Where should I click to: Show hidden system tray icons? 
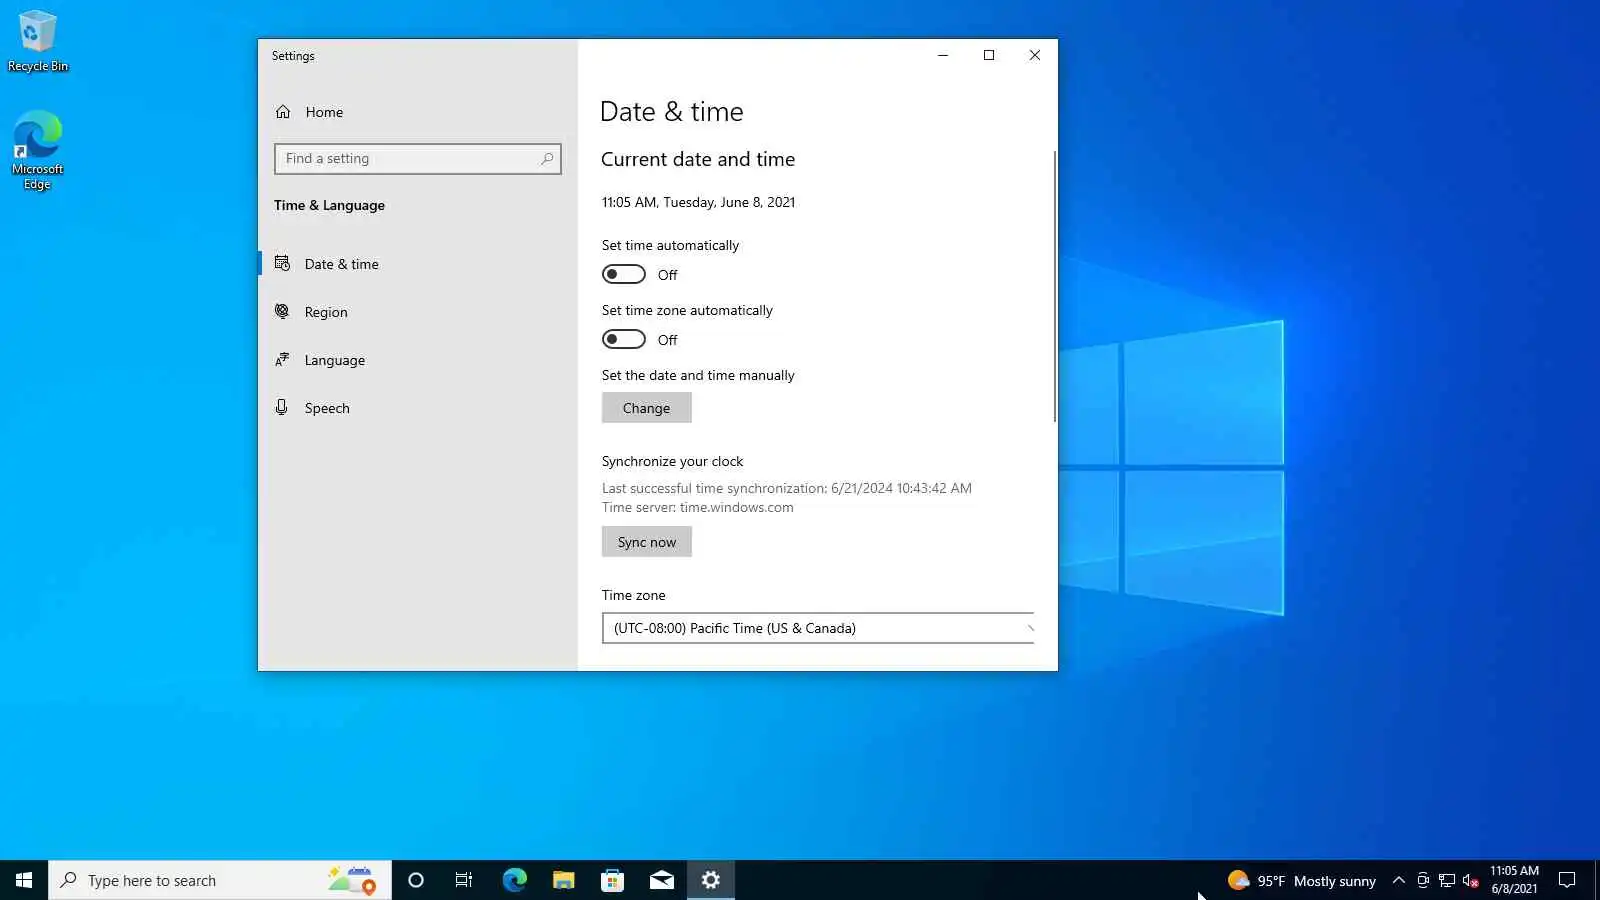[1399, 880]
